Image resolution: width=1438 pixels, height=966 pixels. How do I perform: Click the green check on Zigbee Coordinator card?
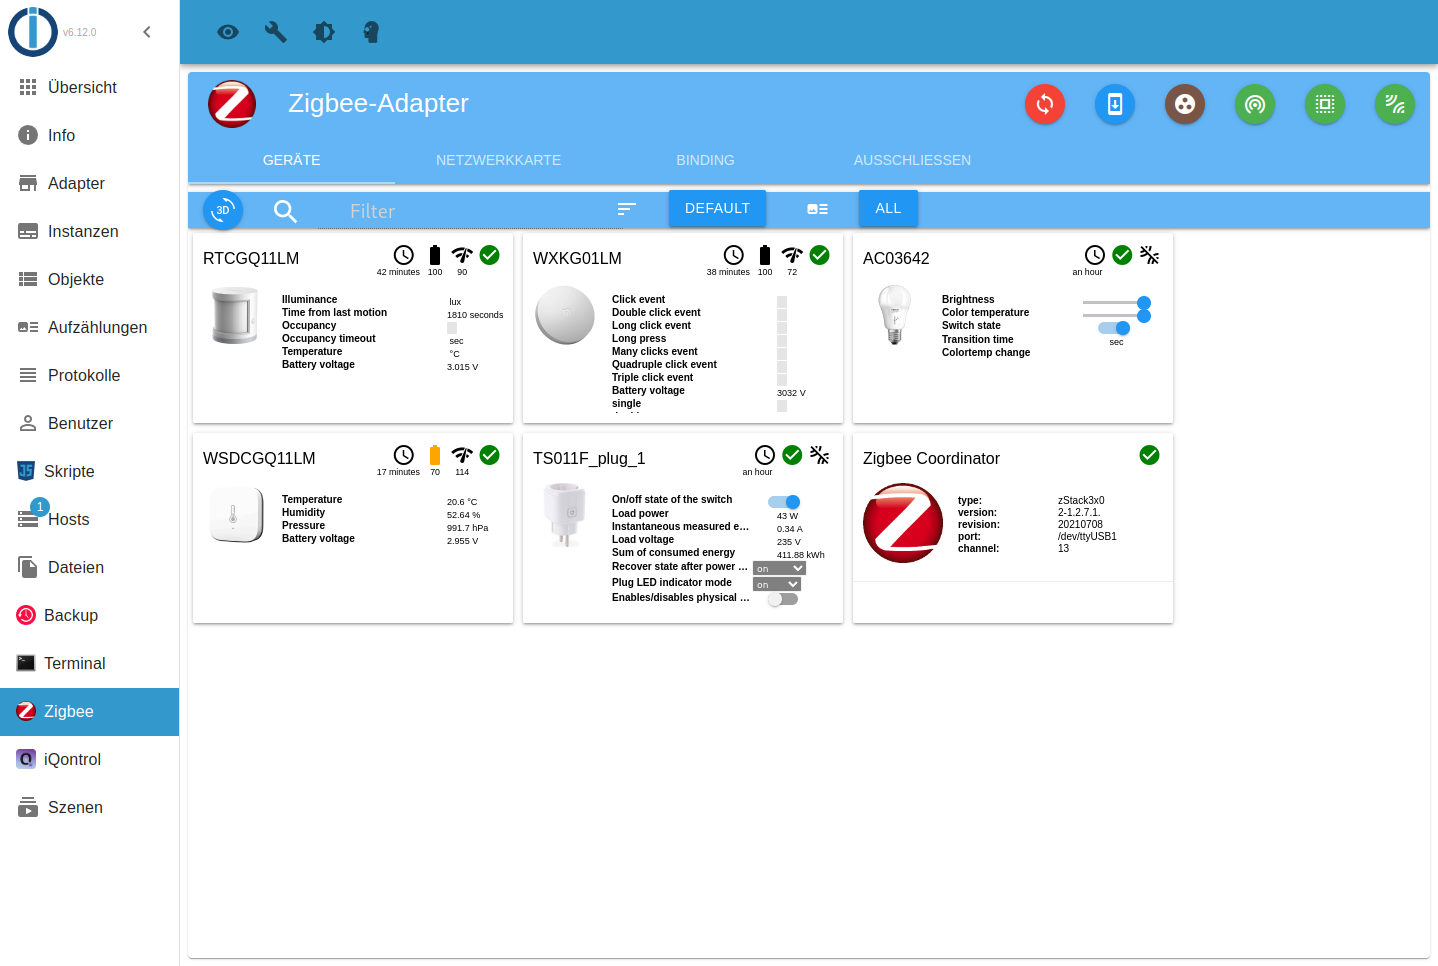(1150, 455)
